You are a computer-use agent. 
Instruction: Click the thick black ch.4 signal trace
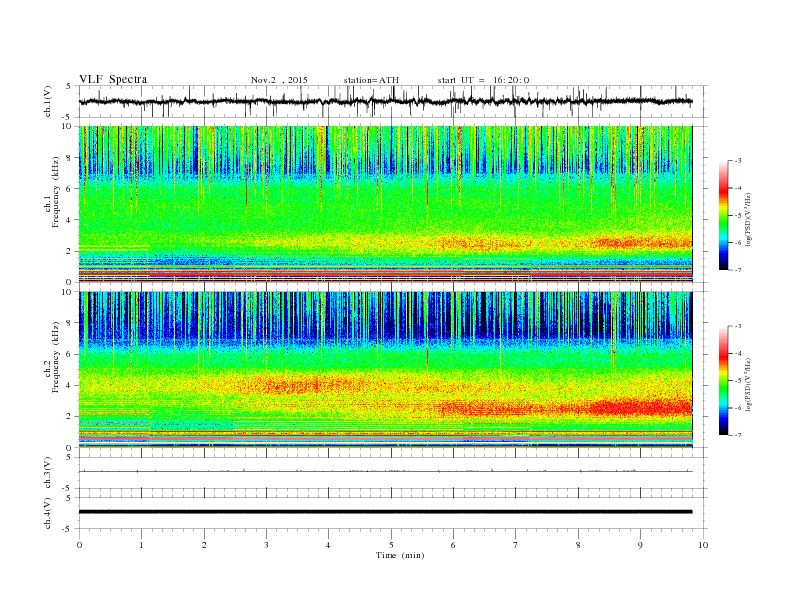coord(385,512)
